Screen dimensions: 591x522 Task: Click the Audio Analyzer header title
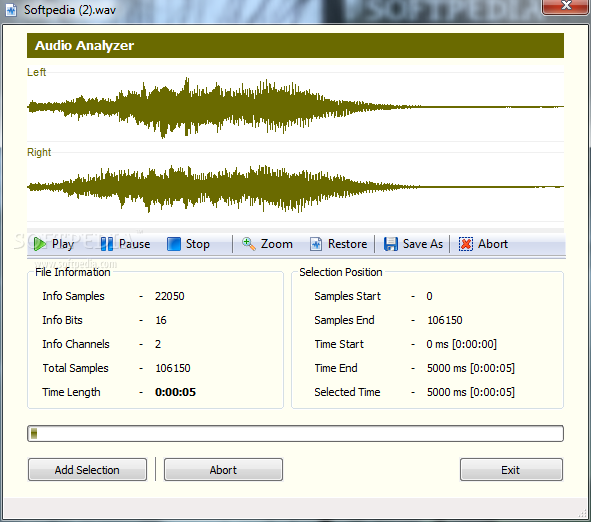[84, 46]
